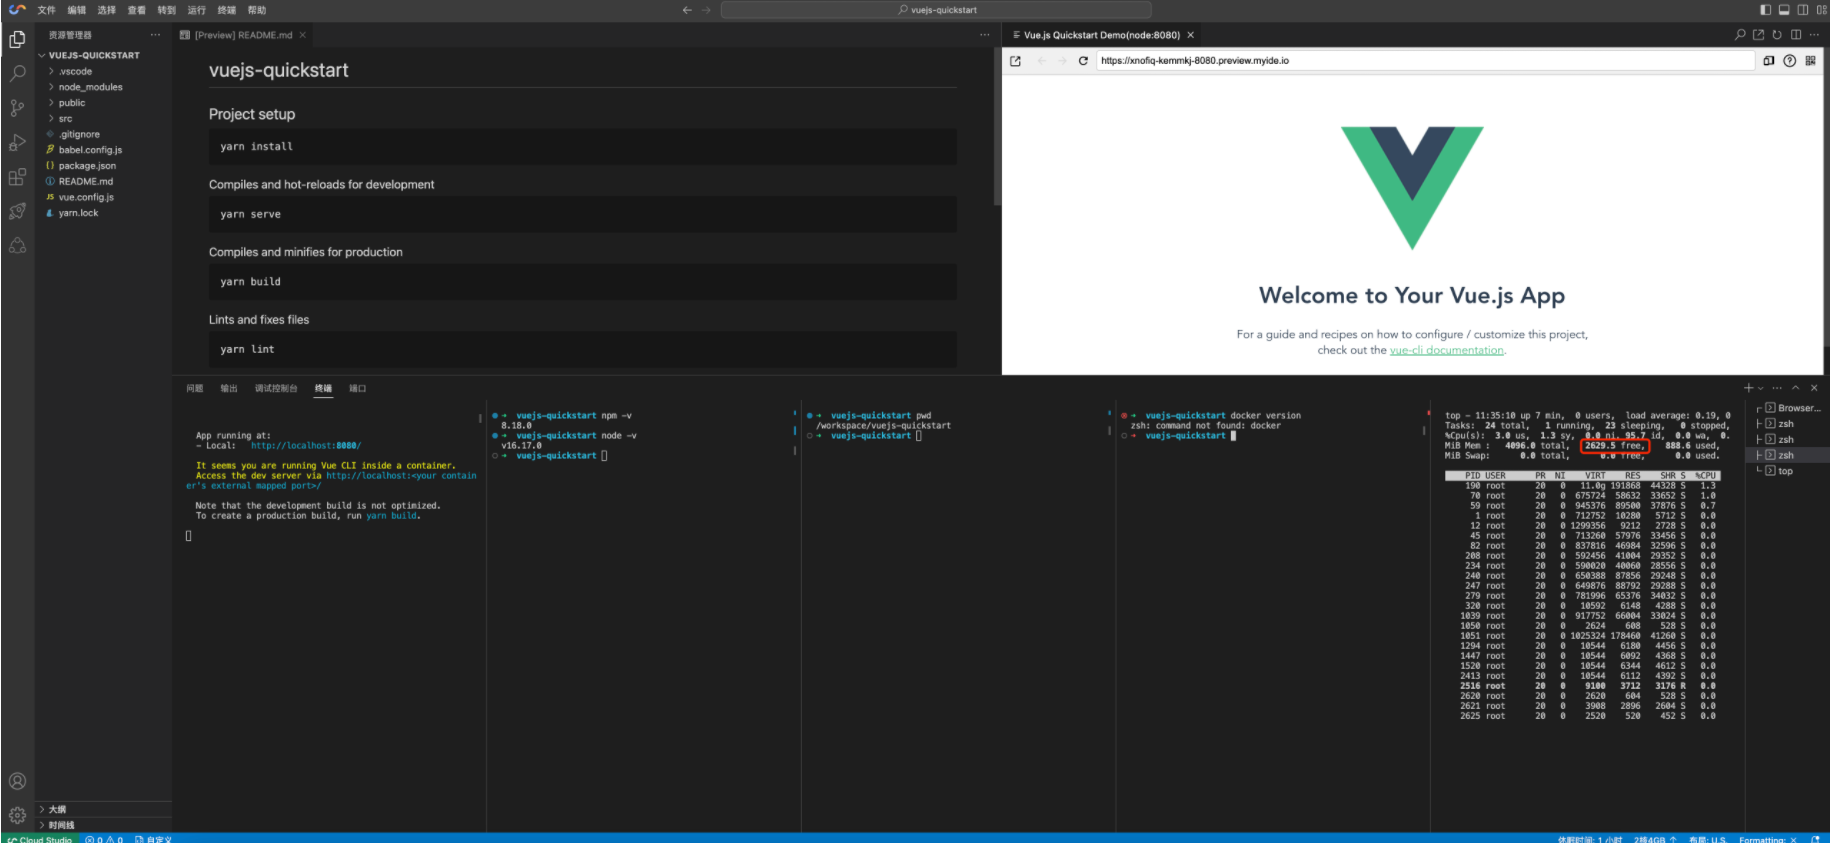Switch to the 输出 panel tab
1831x843 pixels.
click(x=229, y=388)
